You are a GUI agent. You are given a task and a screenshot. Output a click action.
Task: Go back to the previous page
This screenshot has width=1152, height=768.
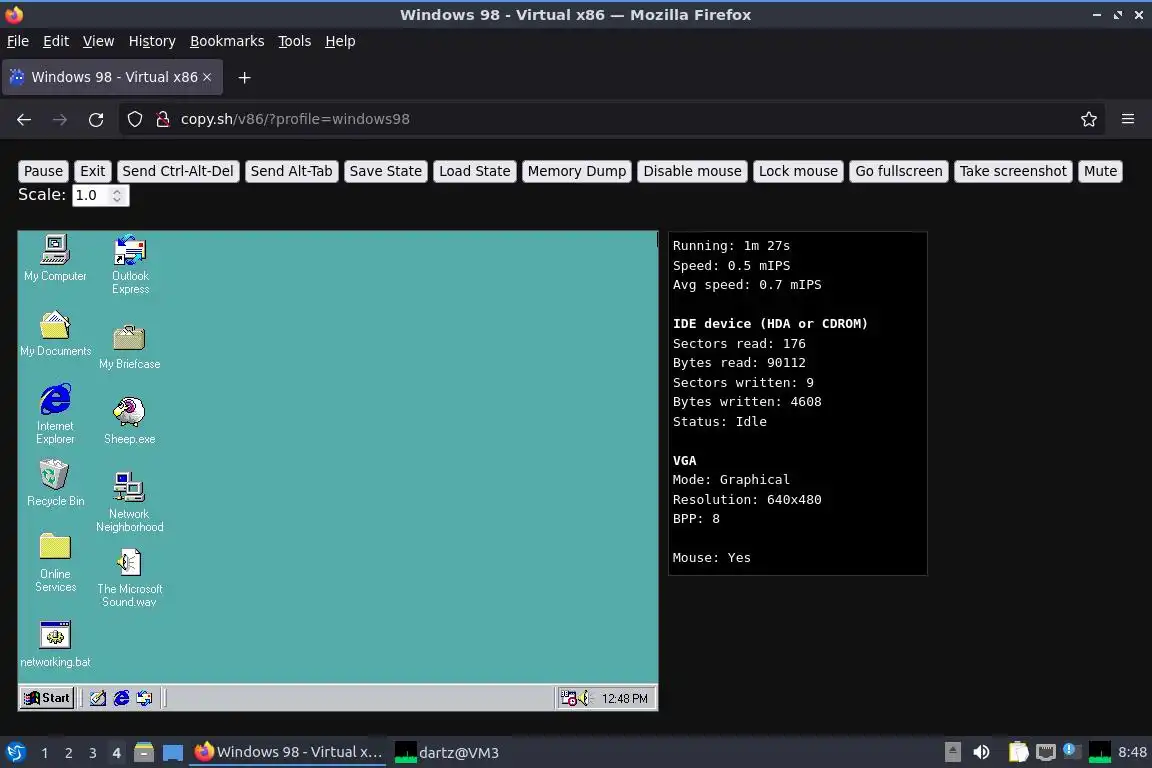pos(24,119)
